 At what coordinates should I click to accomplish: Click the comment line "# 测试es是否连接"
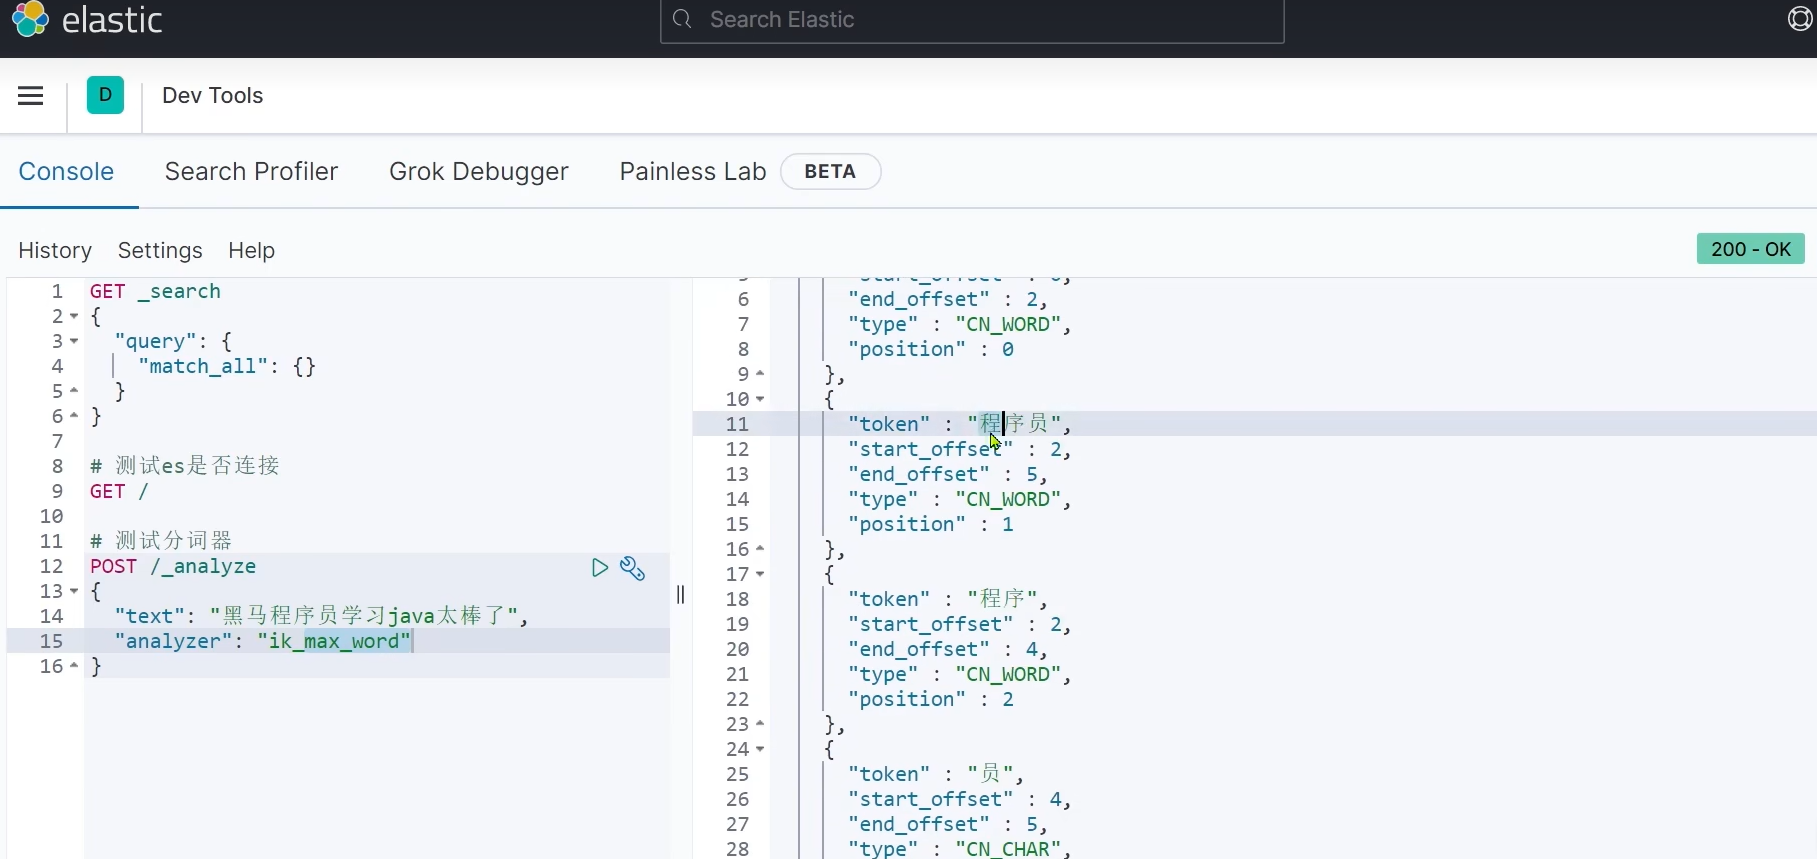point(185,466)
